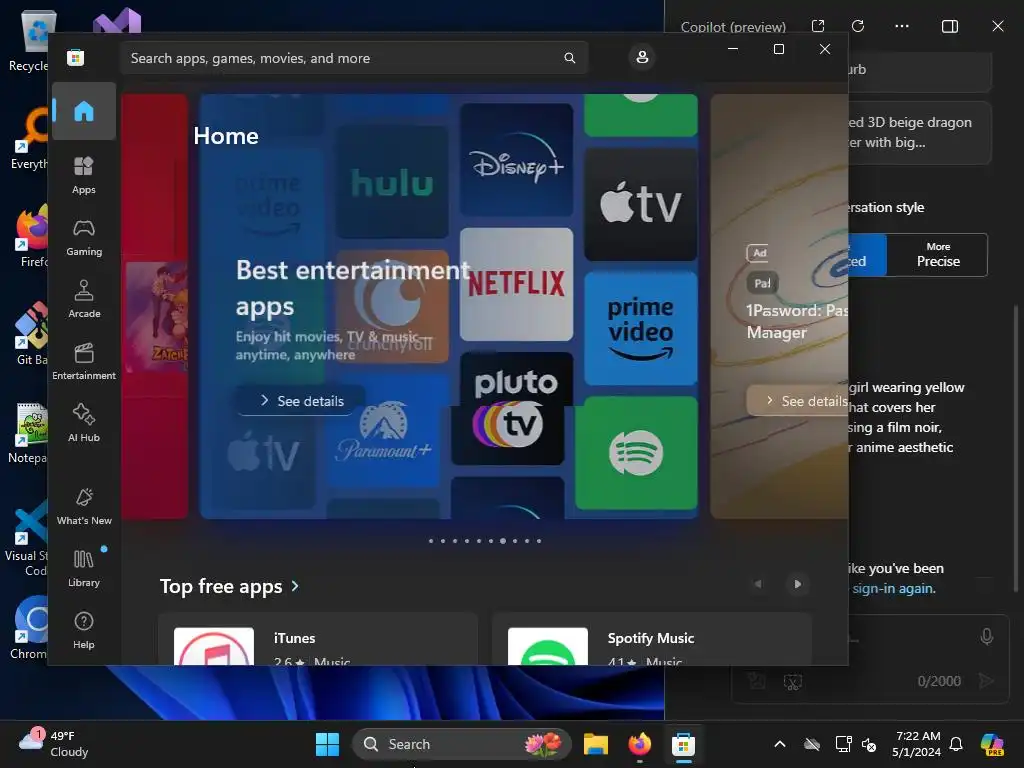Open Entertainment section in sidebar
The width and height of the screenshot is (1024, 768).
84,361
